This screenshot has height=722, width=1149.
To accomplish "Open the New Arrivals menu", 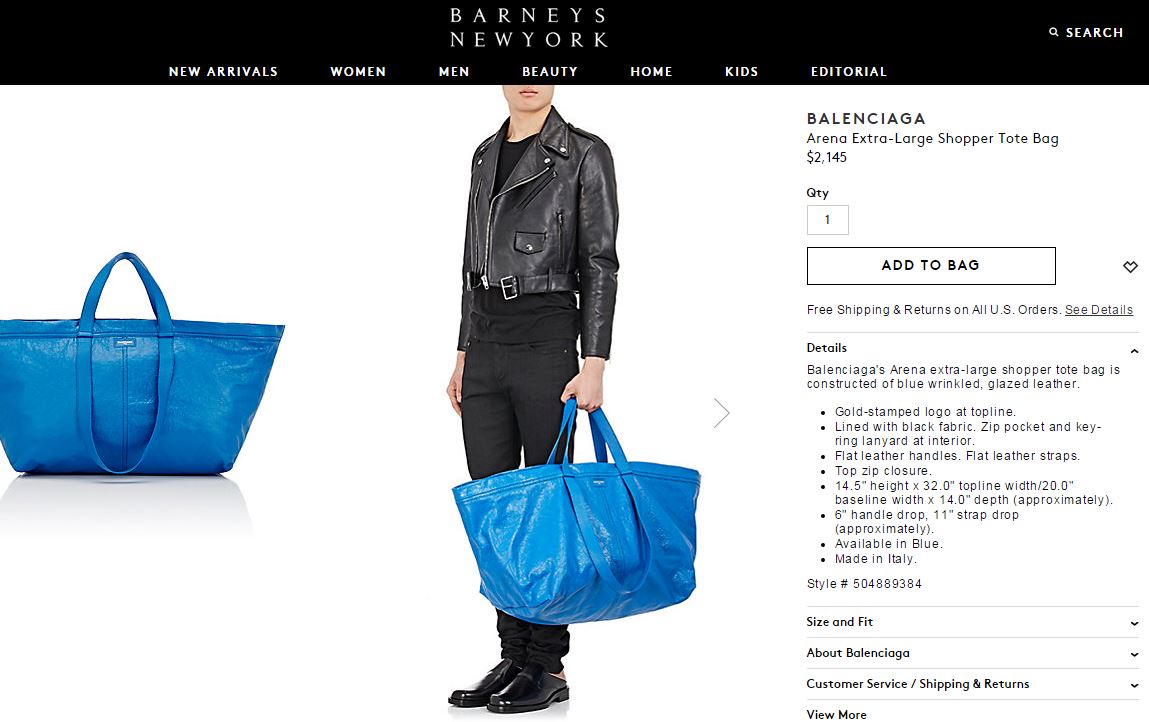I will point(223,72).
